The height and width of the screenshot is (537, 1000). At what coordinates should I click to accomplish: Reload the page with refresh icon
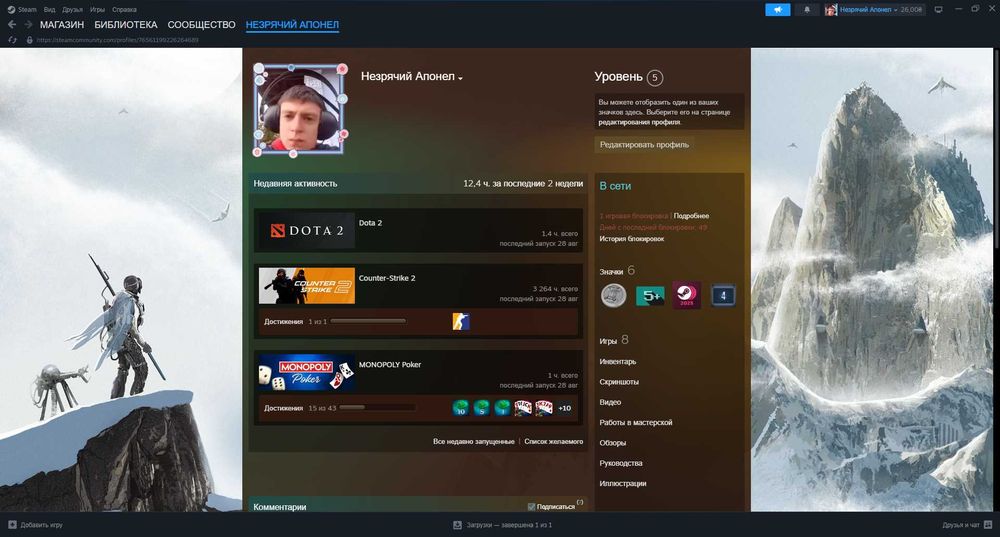coord(12,40)
